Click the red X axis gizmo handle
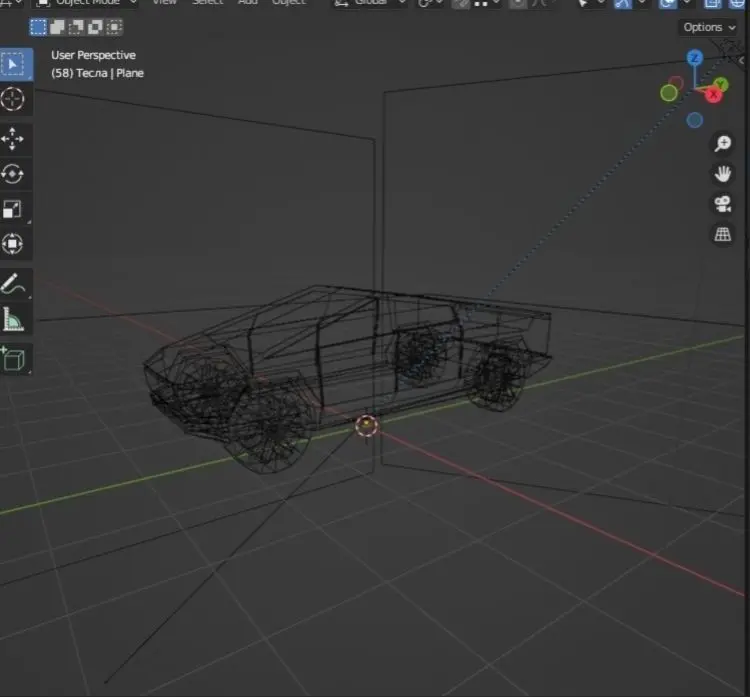This screenshot has height=697, width=750. coord(713,95)
